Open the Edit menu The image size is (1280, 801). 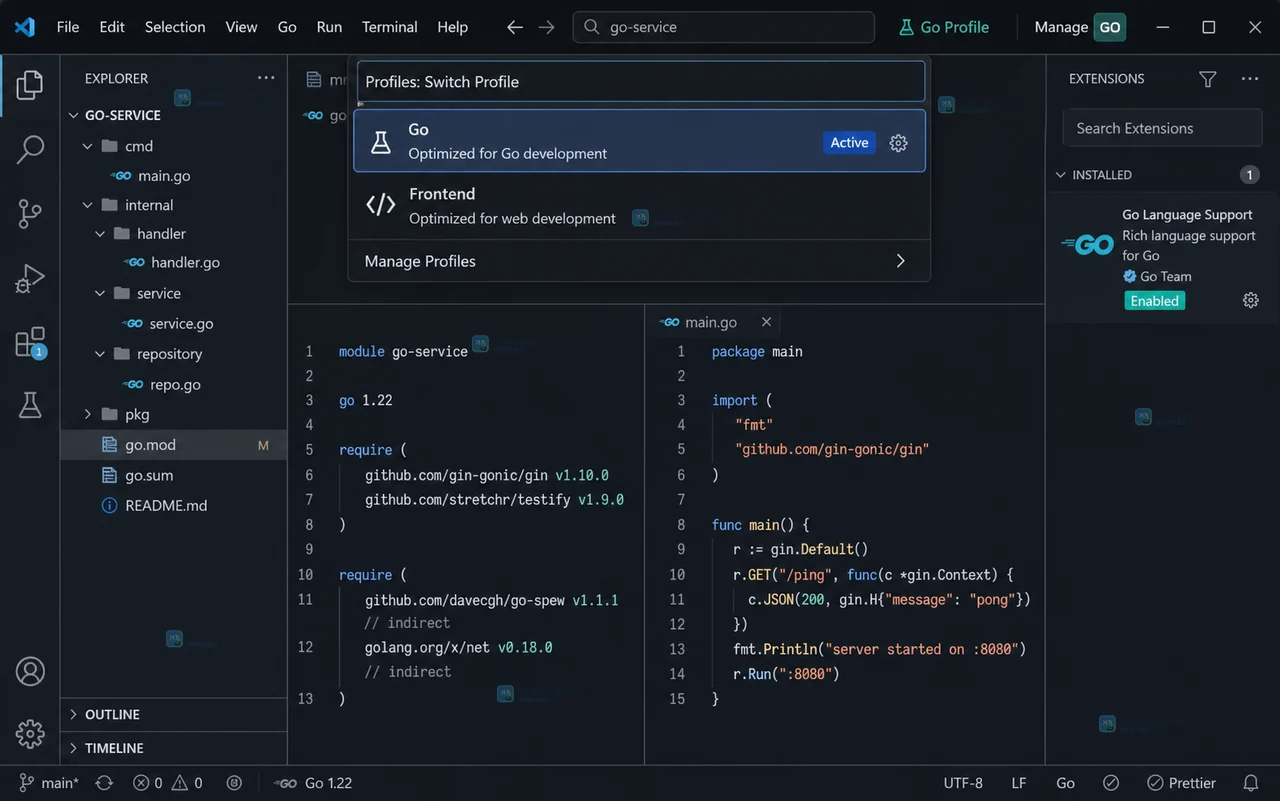112,27
